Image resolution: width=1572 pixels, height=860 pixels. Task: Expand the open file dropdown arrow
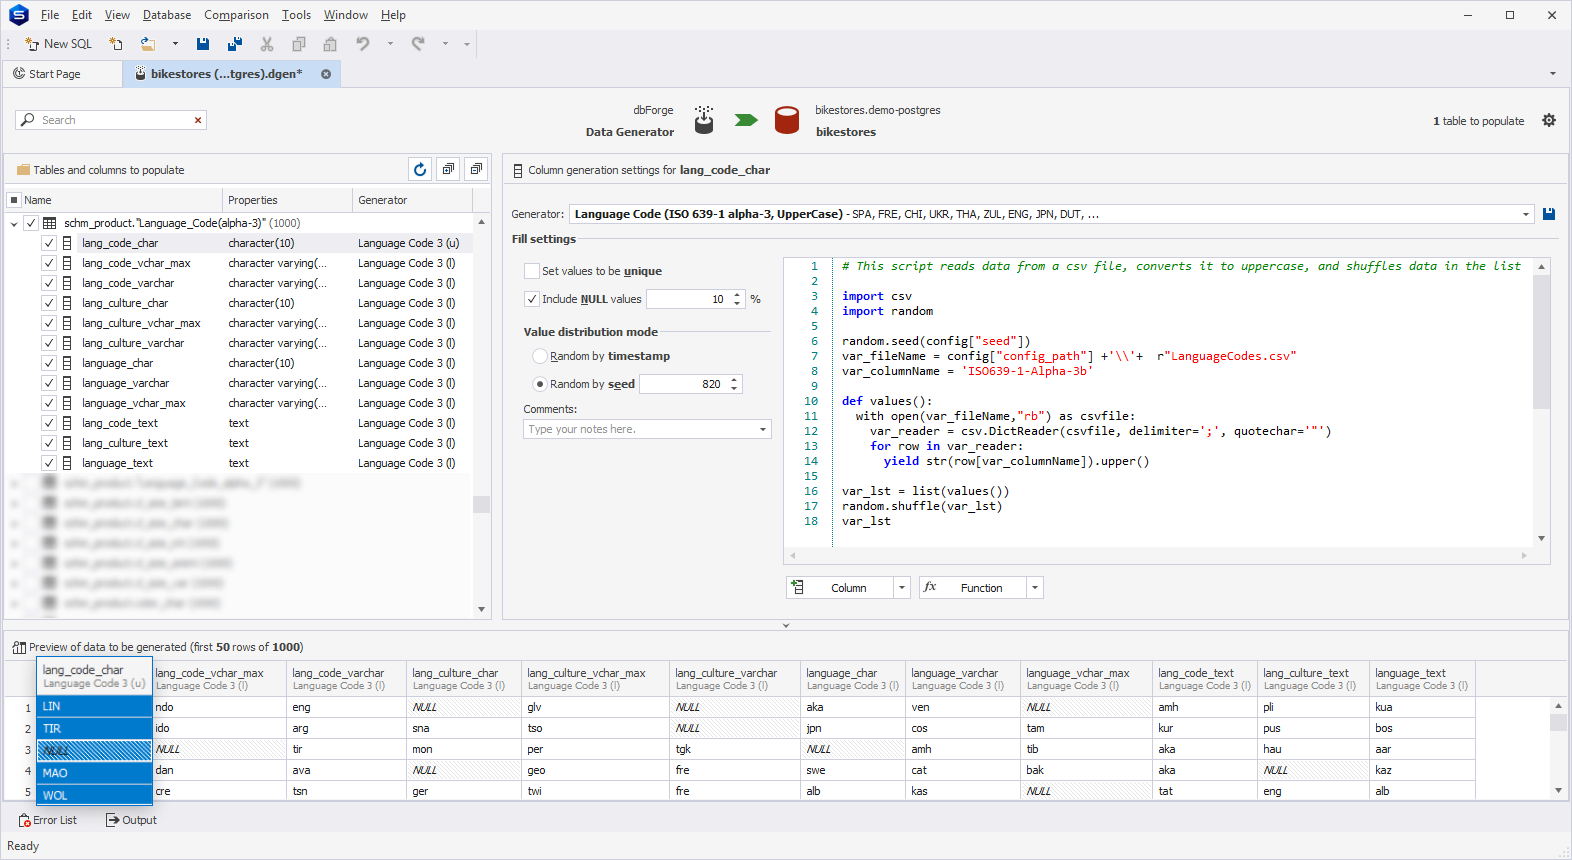tap(175, 44)
